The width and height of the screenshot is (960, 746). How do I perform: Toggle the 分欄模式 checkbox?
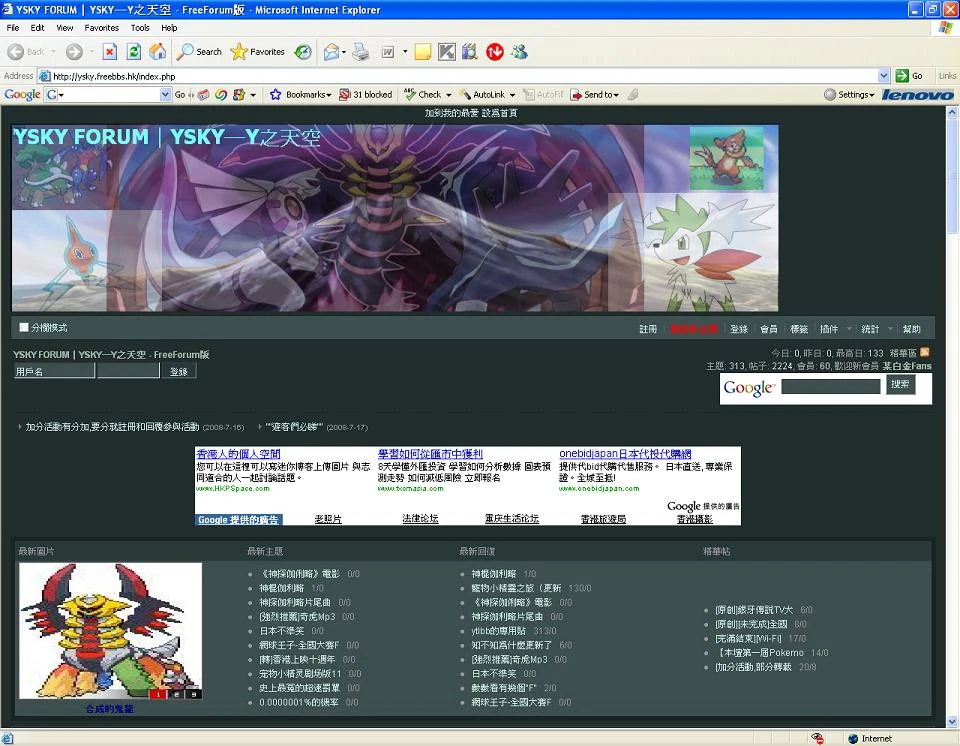(24, 328)
